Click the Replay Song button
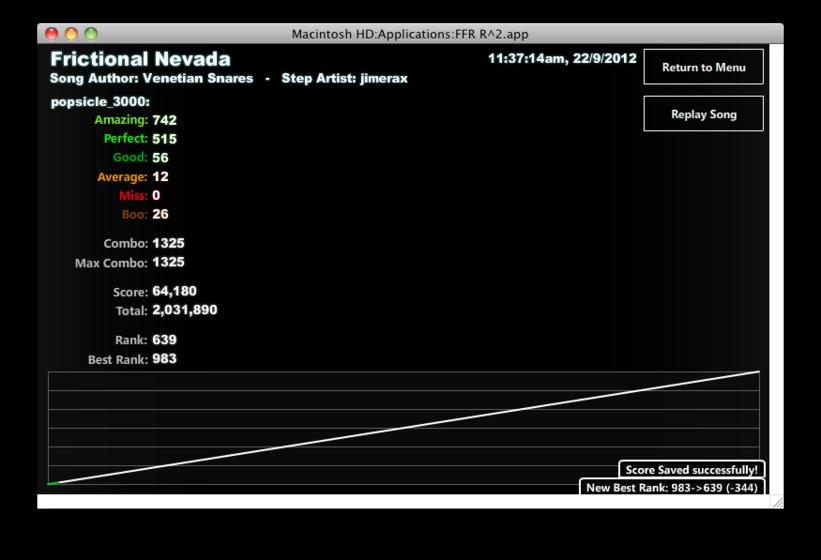 703,114
